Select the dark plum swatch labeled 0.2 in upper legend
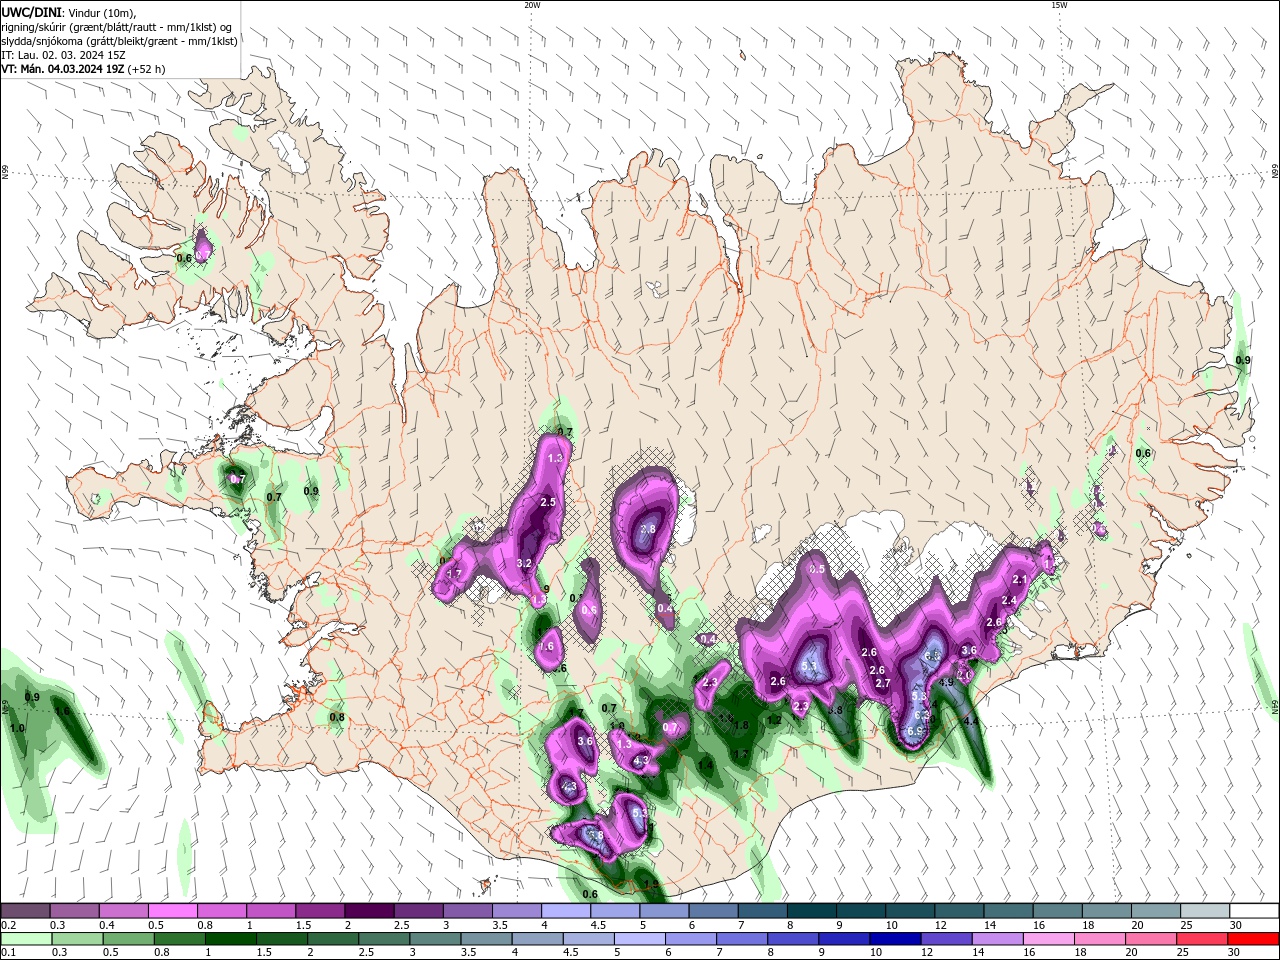The height and width of the screenshot is (960, 1280). (25, 910)
